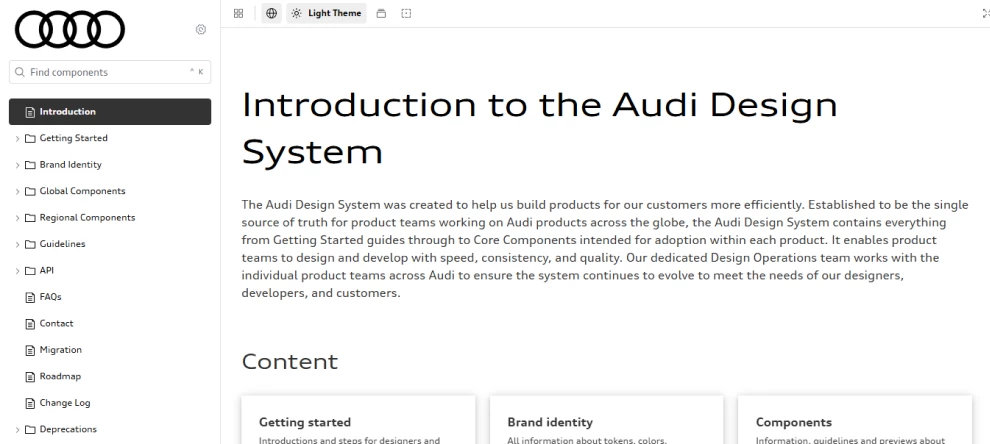Image resolution: width=990 pixels, height=444 pixels.
Task: Open the API folder label
Action: tap(46, 271)
